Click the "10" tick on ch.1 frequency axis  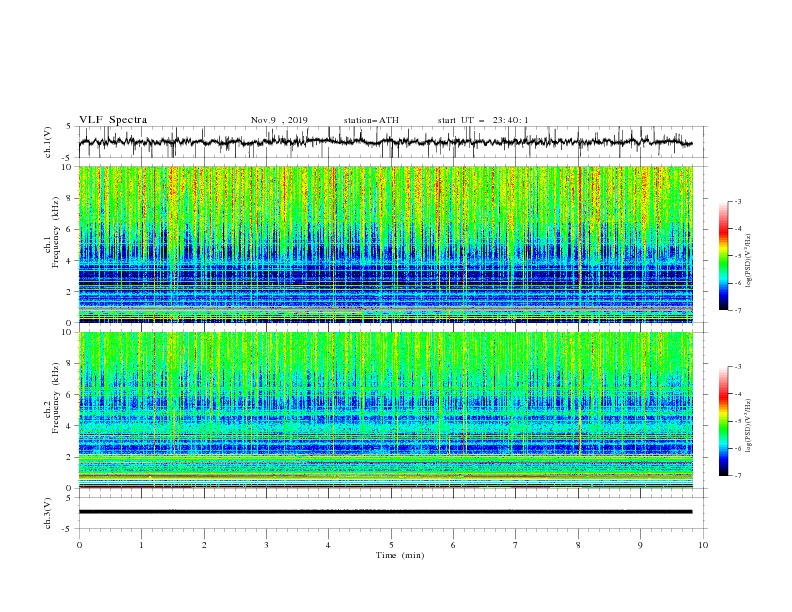tap(67, 167)
